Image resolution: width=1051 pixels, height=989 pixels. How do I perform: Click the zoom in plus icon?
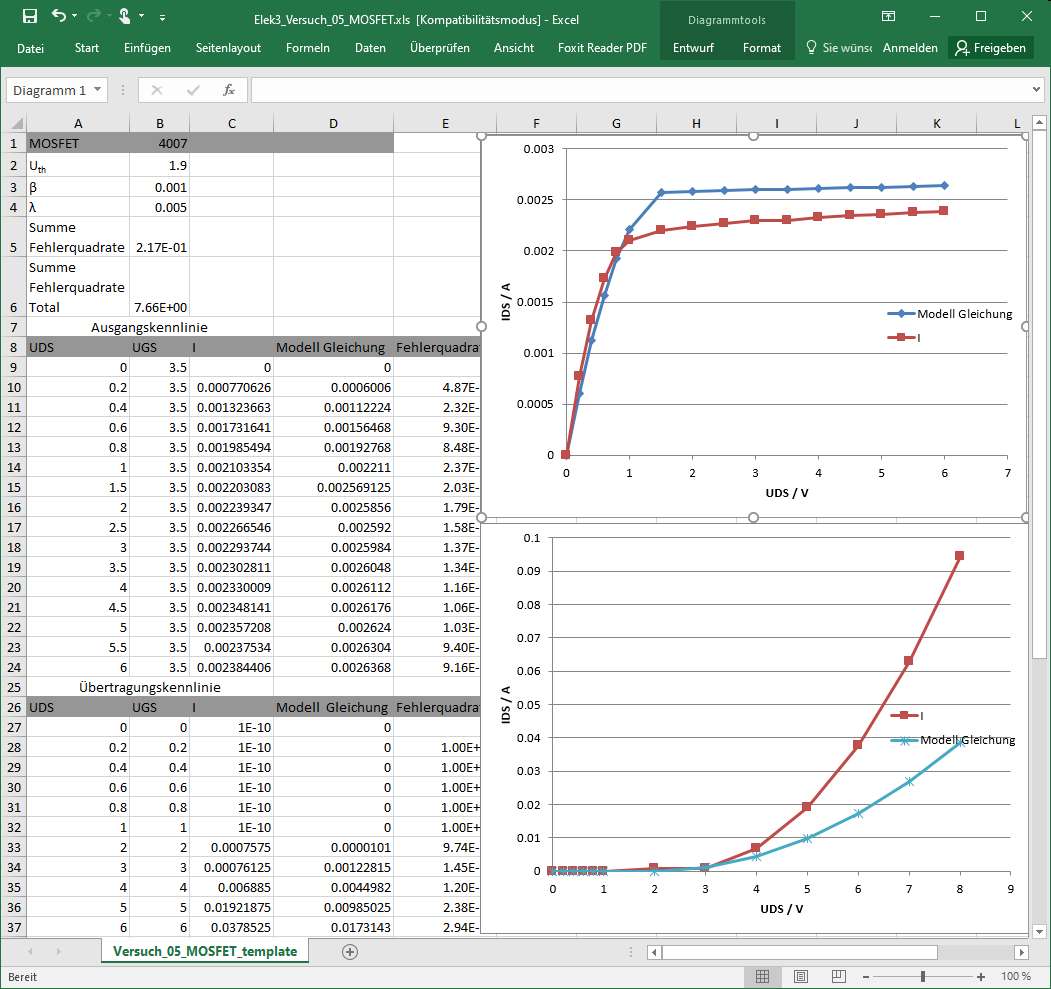click(x=981, y=976)
